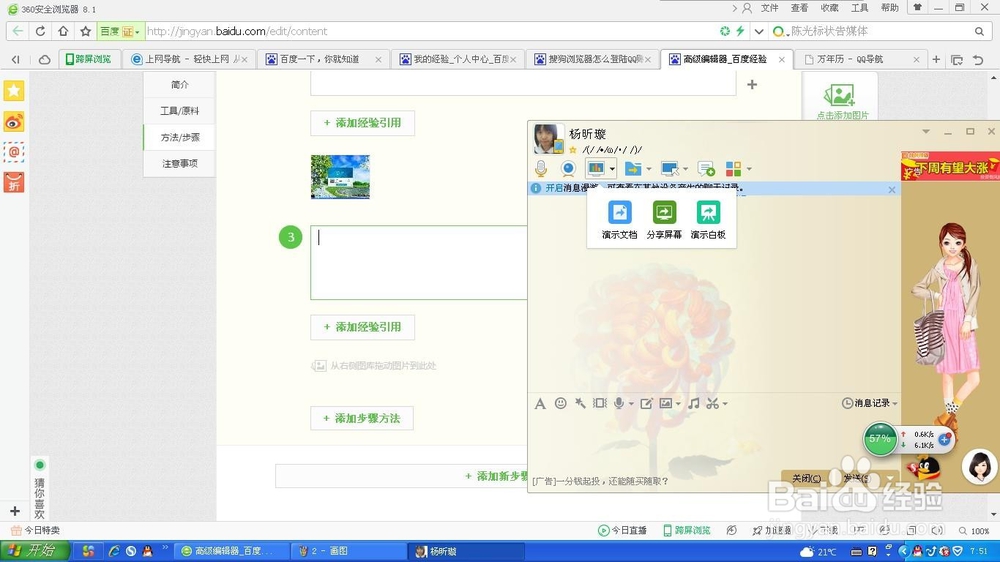Start video call with webcam icon
Screen dimensions: 1000x562
coord(568,168)
